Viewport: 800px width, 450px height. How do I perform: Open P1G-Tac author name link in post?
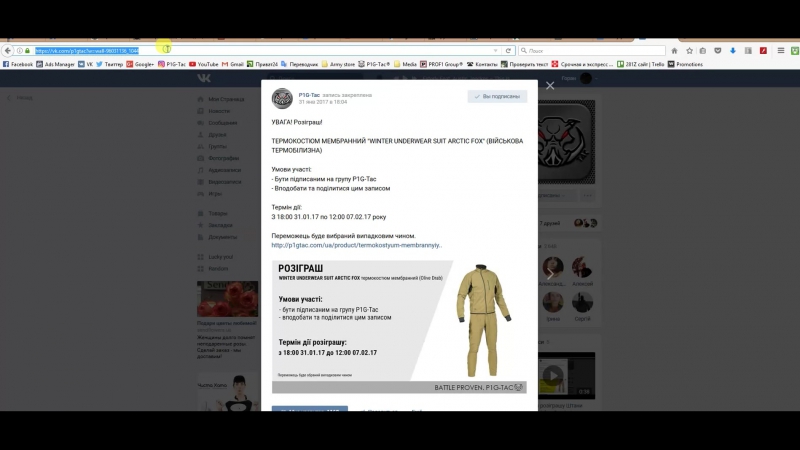(309, 95)
